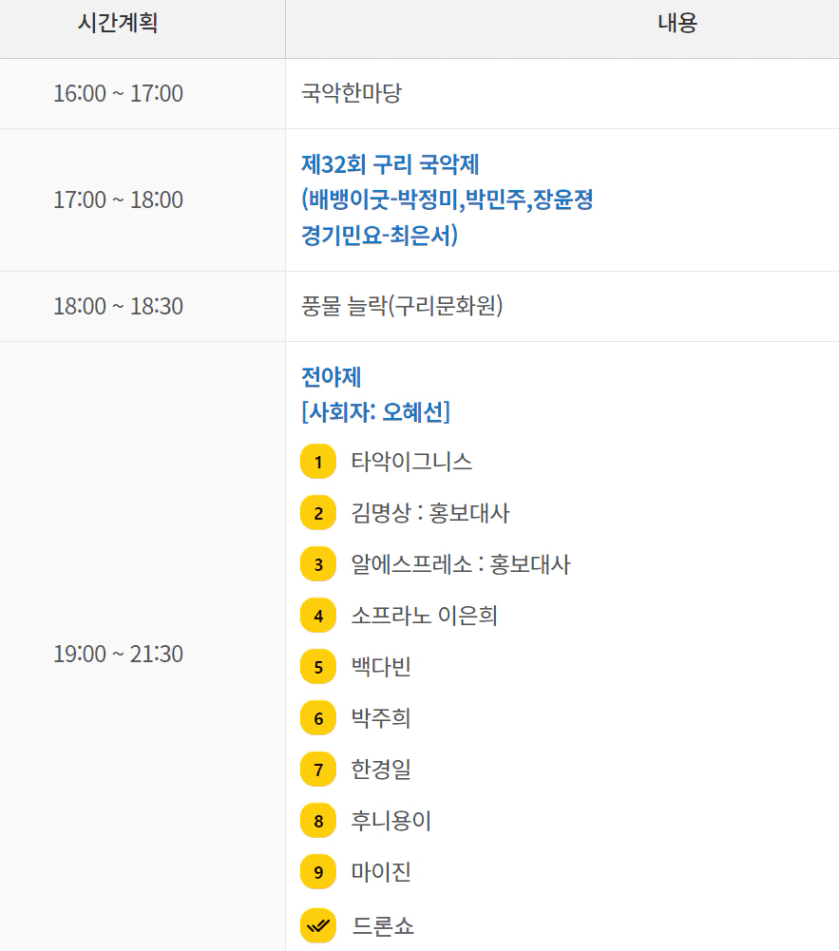
Task: Click the 19:00 ~ 21:30 time cell
Action: coord(118,654)
